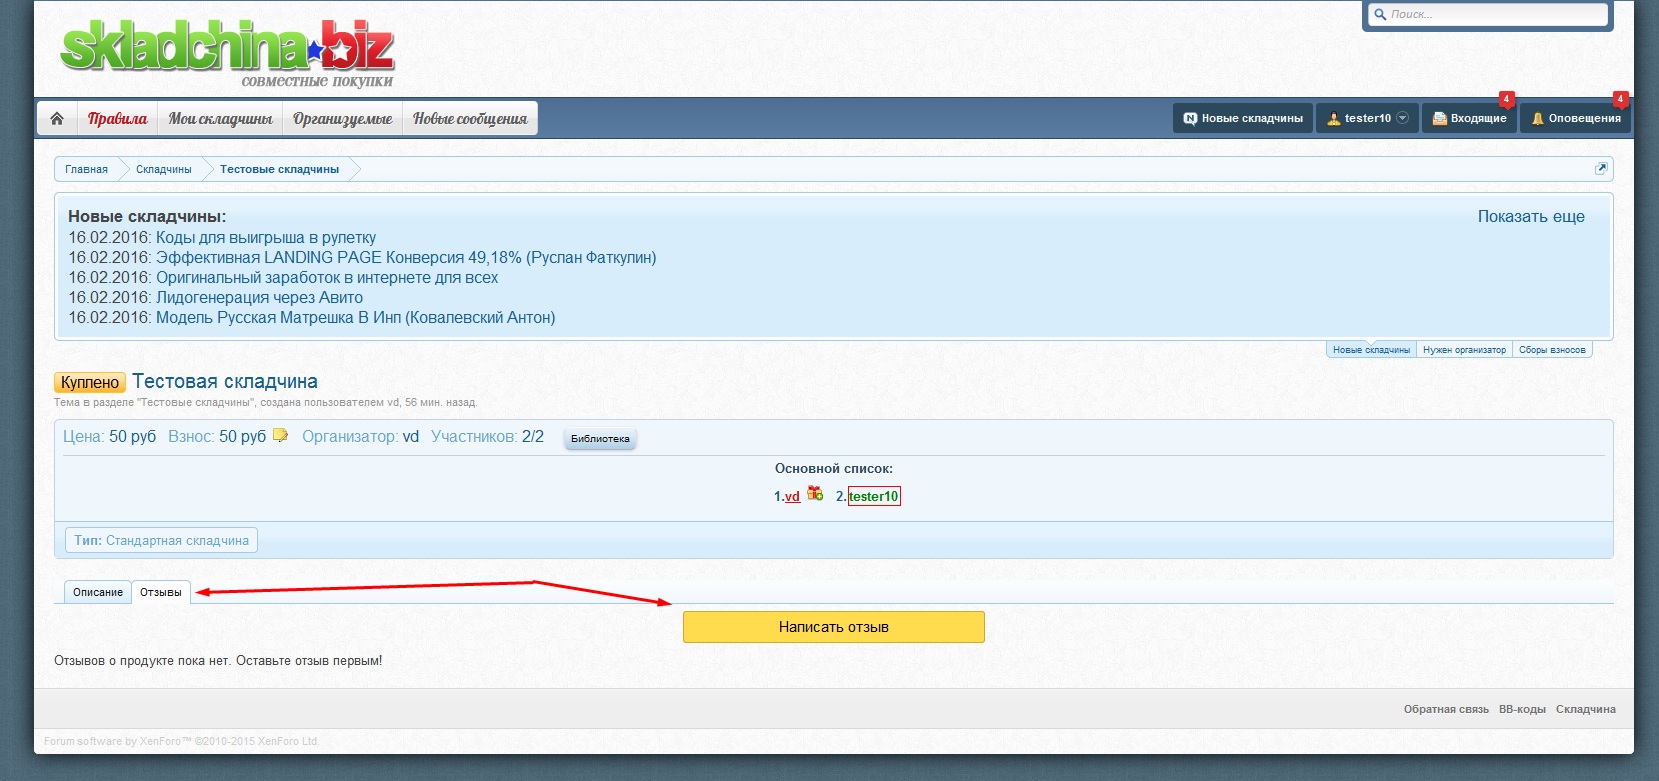Open Новые складчины in the dark navbar

(x=1243, y=118)
